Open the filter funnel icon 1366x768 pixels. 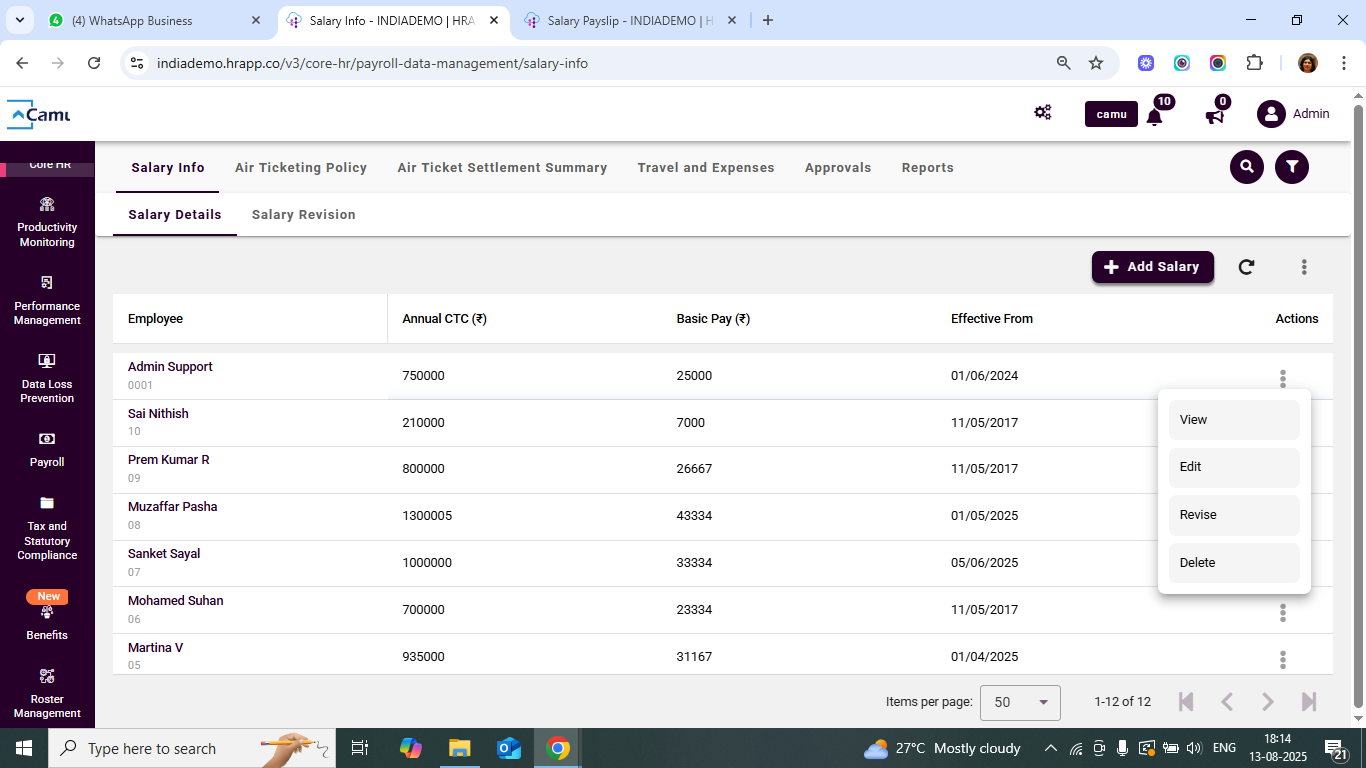[x=1292, y=167]
